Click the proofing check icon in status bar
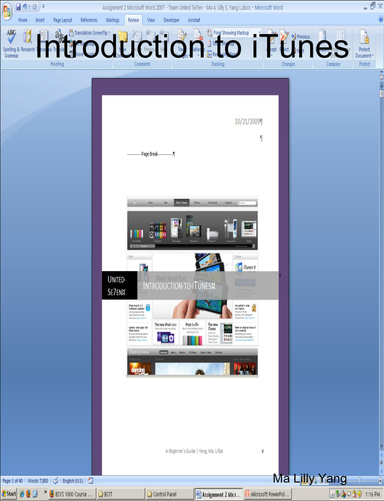The height and width of the screenshot is (501, 384). click(x=56, y=481)
